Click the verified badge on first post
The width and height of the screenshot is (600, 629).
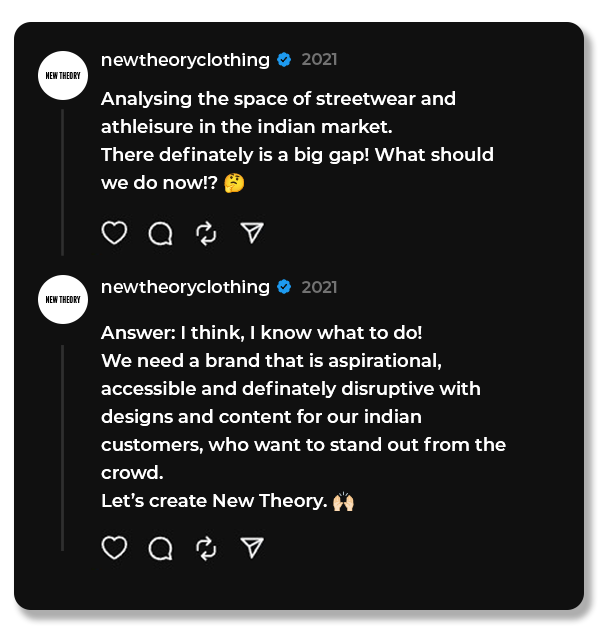click(284, 60)
